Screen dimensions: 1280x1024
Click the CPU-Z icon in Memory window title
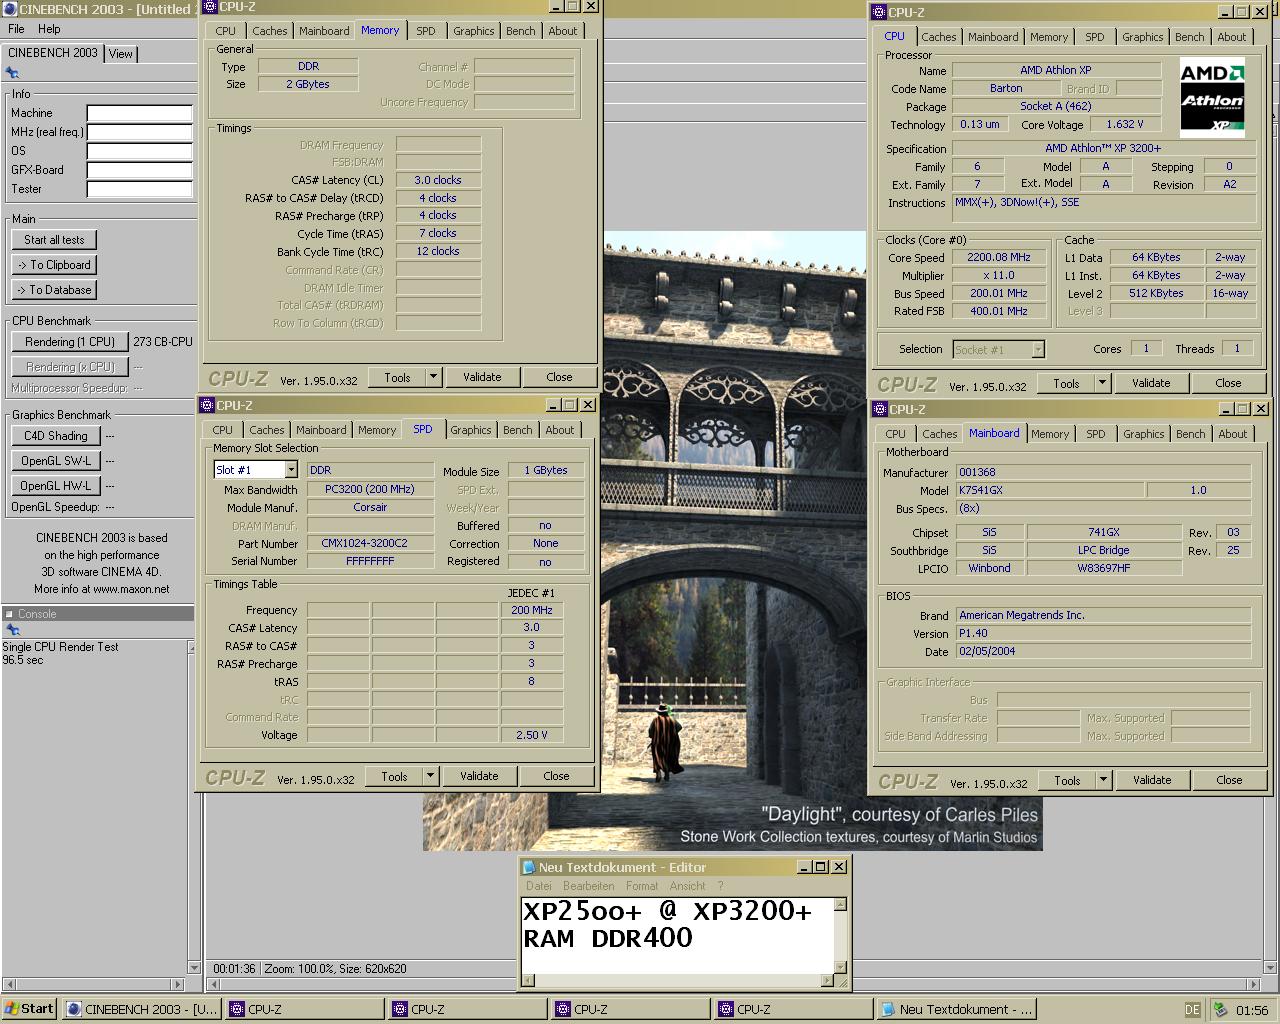point(208,6)
